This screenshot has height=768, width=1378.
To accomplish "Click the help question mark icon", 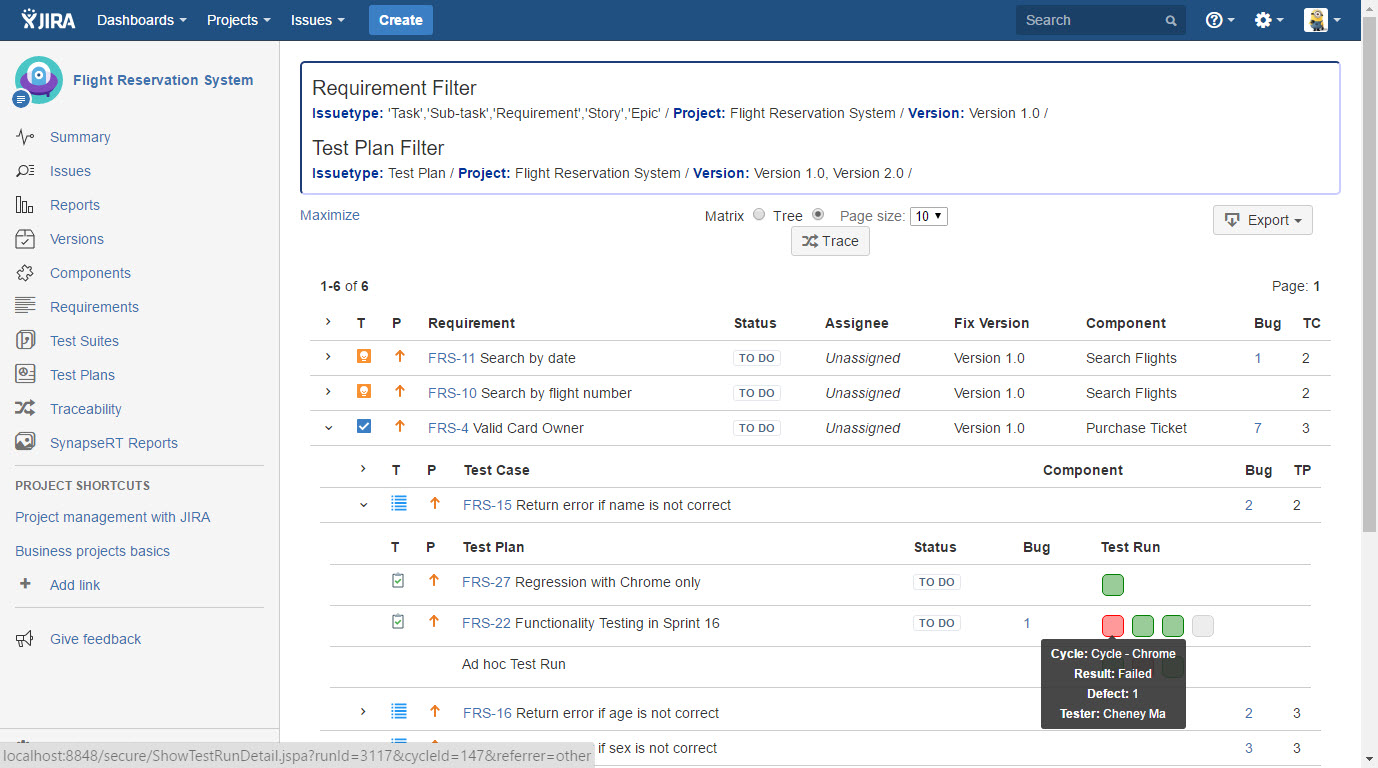I will pos(1214,20).
